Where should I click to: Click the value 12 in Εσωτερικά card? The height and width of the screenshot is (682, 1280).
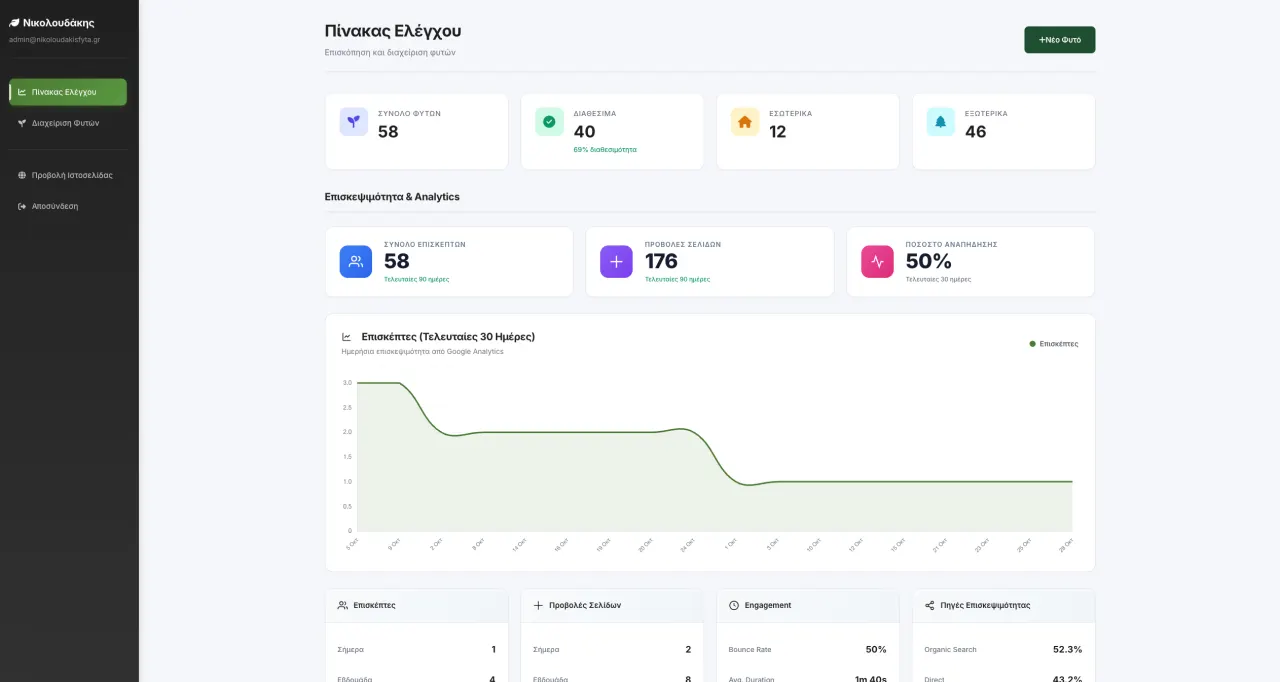778,132
